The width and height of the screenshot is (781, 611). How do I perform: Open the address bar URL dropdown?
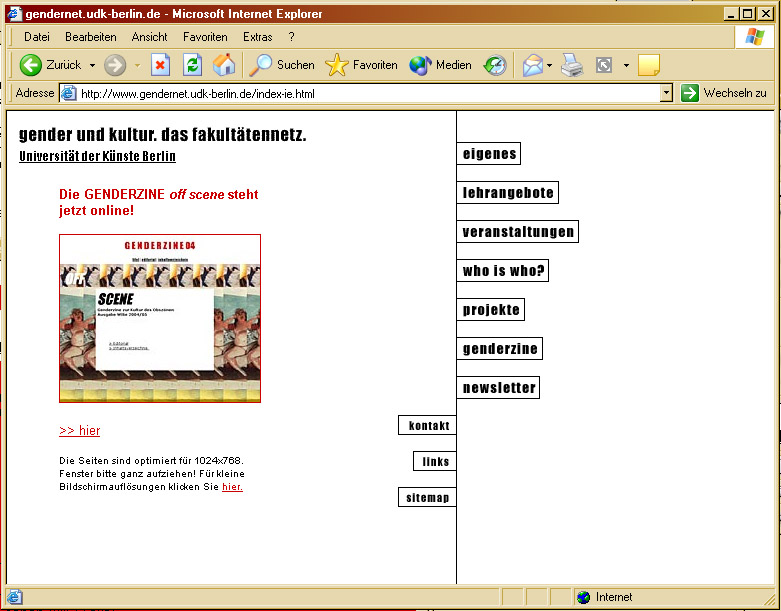tap(666, 93)
